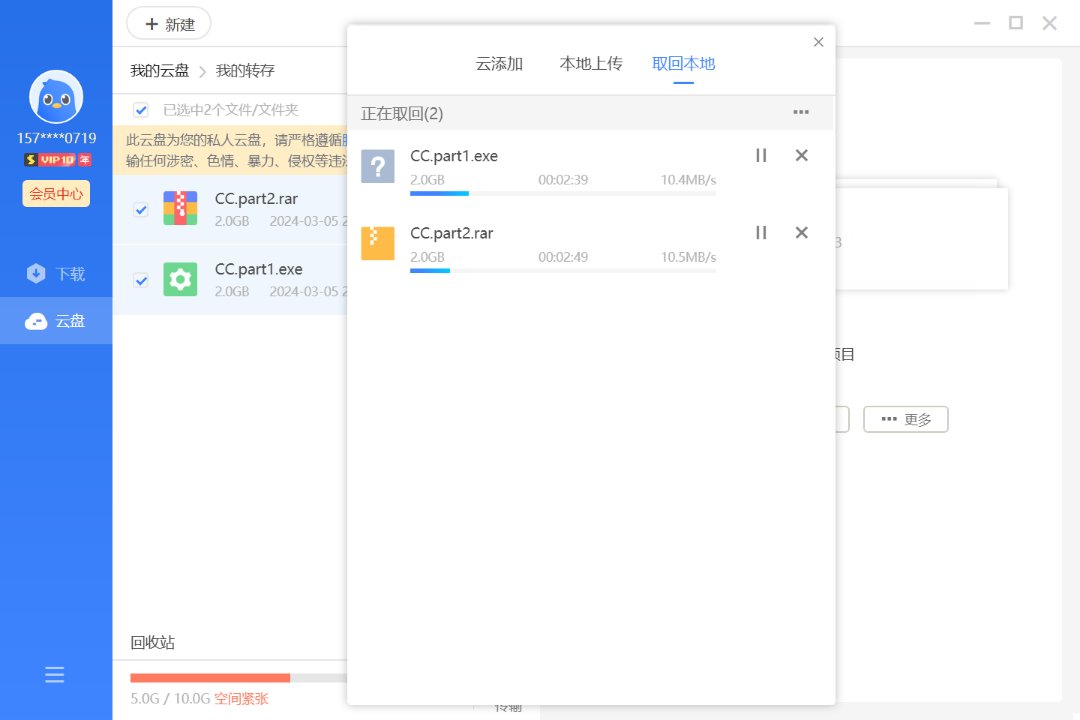Viewport: 1080px width, 720px height.
Task: Switch to the 本地上传 tab
Action: pyautogui.click(x=591, y=64)
